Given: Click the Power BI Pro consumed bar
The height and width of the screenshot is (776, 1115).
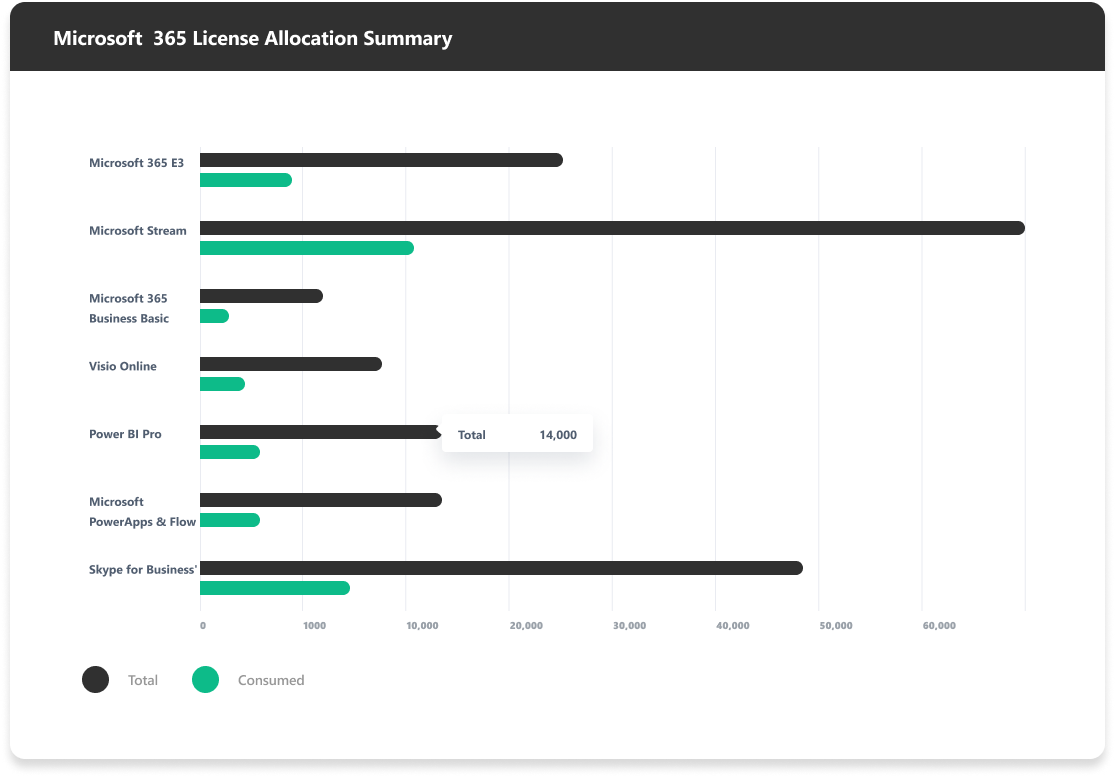Looking at the screenshot, I should coord(230,452).
